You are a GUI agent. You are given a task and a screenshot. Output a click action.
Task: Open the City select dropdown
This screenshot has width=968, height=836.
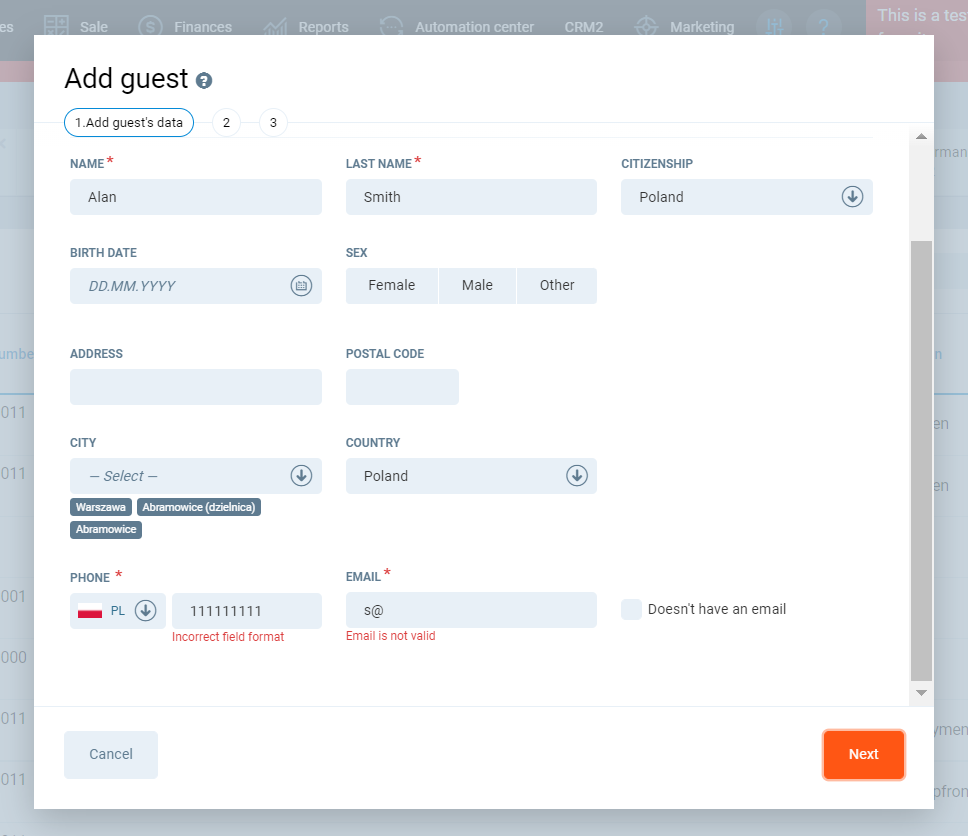(301, 476)
